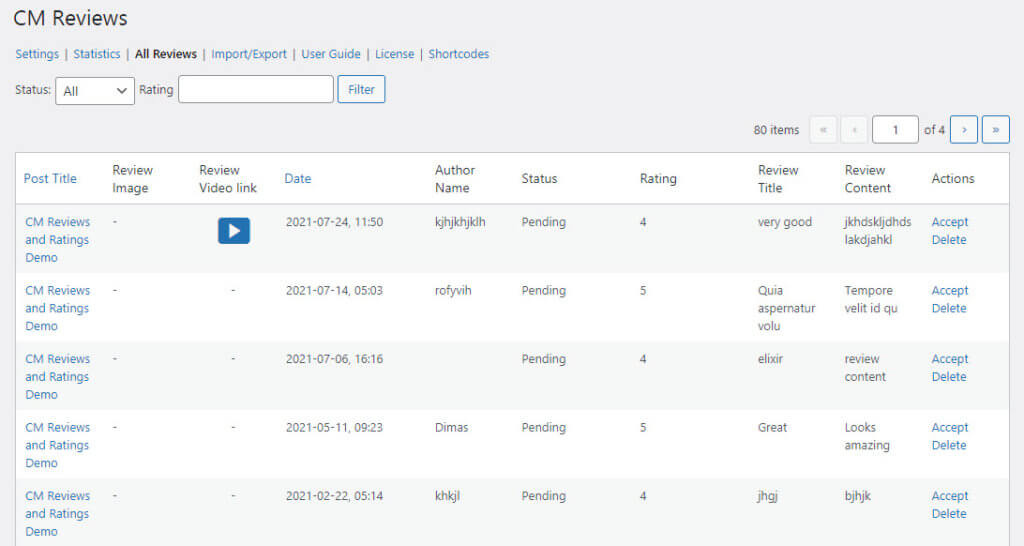Click review title 'Quia aspernatur volu'
1024x546 pixels.
coord(786,308)
